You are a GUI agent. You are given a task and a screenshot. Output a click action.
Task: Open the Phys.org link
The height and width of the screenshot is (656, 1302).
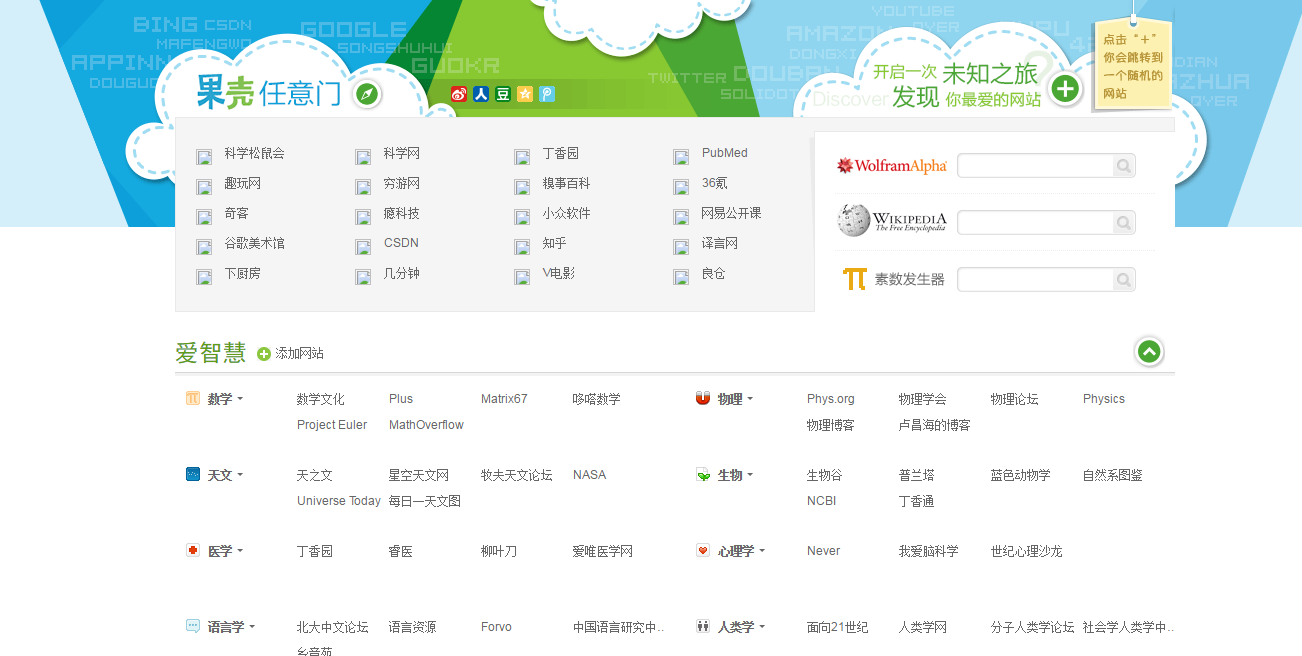point(831,399)
